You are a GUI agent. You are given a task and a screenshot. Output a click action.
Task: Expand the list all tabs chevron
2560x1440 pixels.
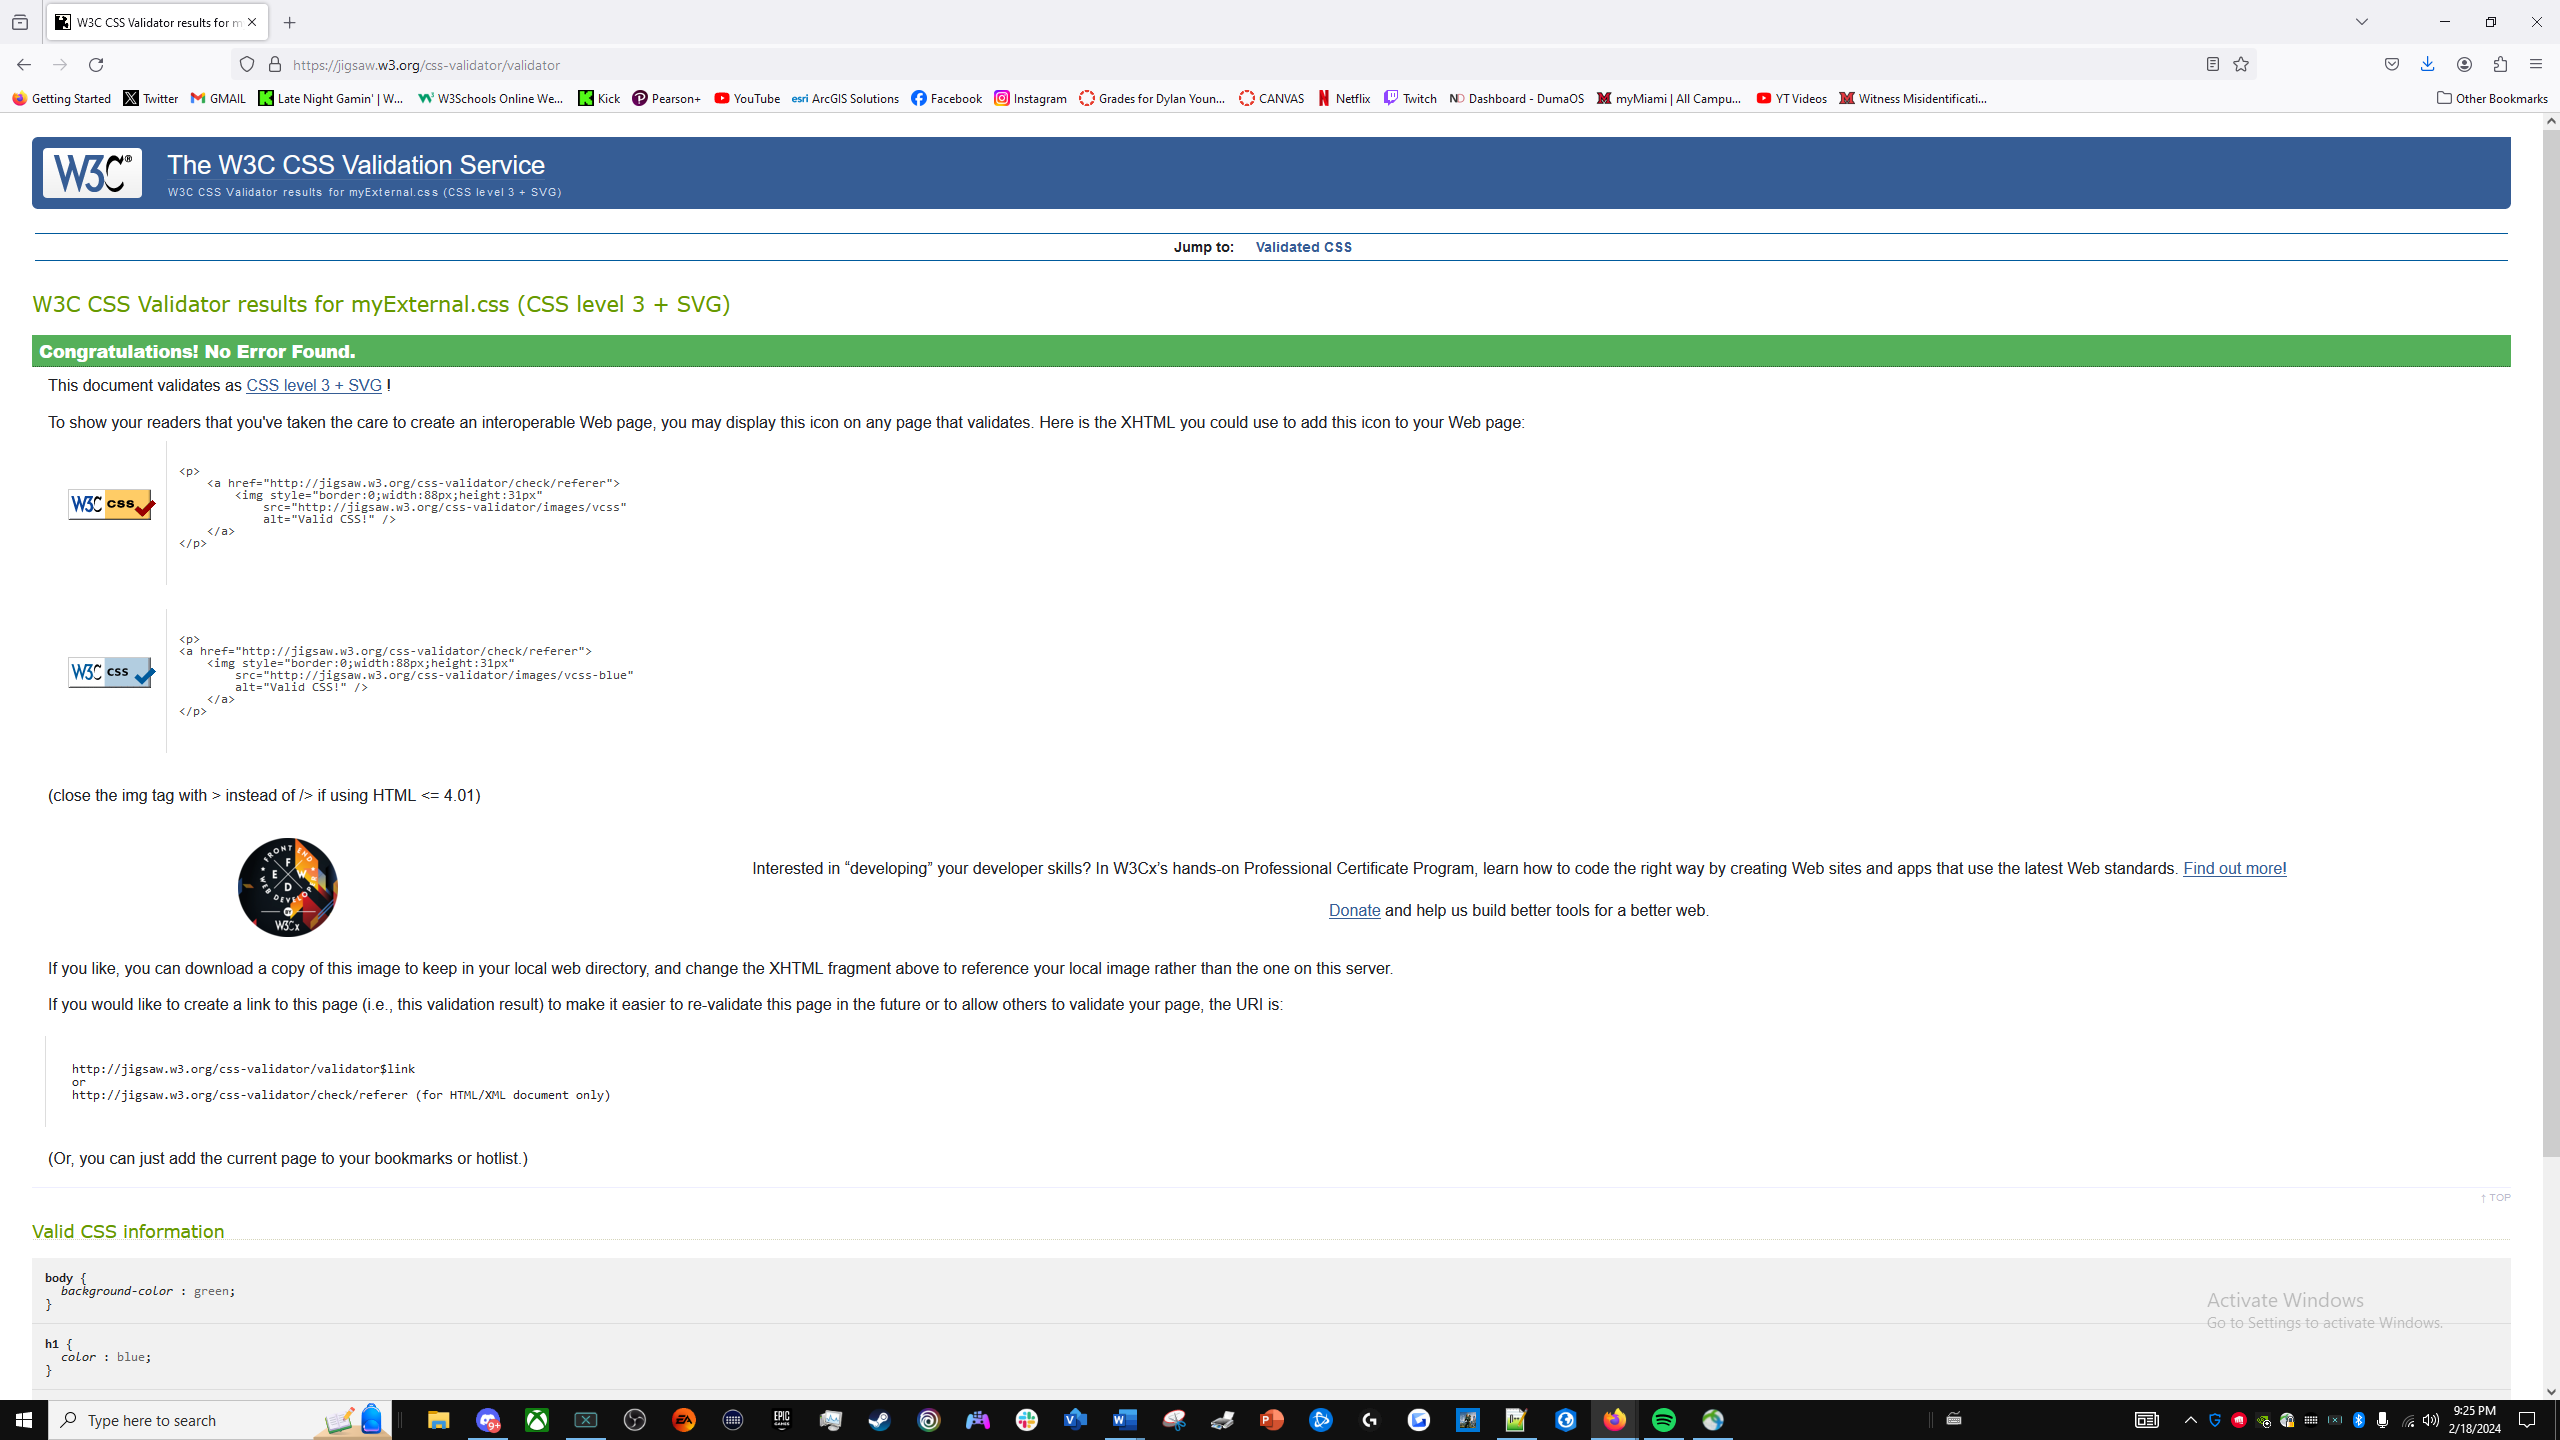2362,22
